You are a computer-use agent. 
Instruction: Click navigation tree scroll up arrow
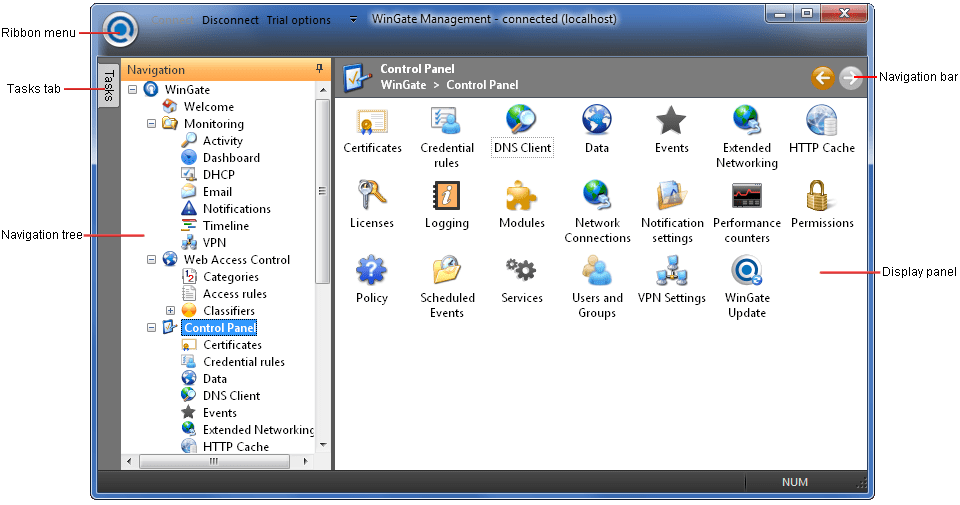323,90
